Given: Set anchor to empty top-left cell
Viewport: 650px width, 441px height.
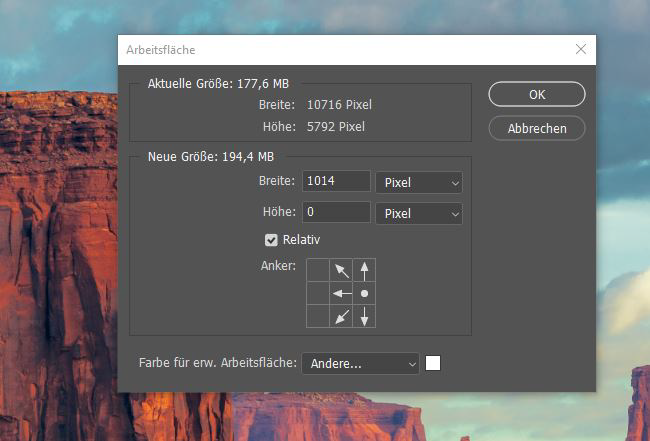Looking at the screenshot, I should (x=318, y=269).
